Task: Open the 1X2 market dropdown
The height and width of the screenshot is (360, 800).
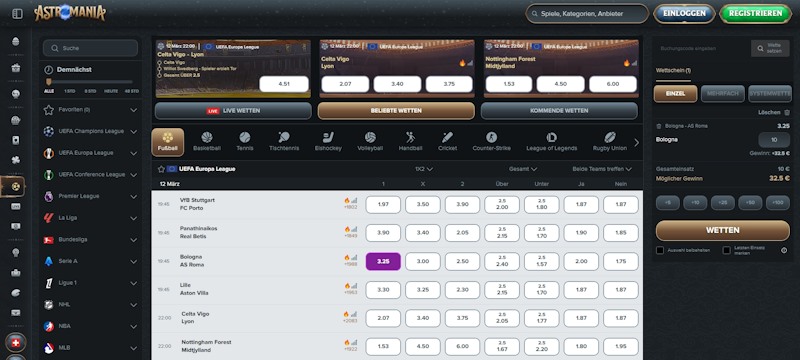Action: point(423,169)
